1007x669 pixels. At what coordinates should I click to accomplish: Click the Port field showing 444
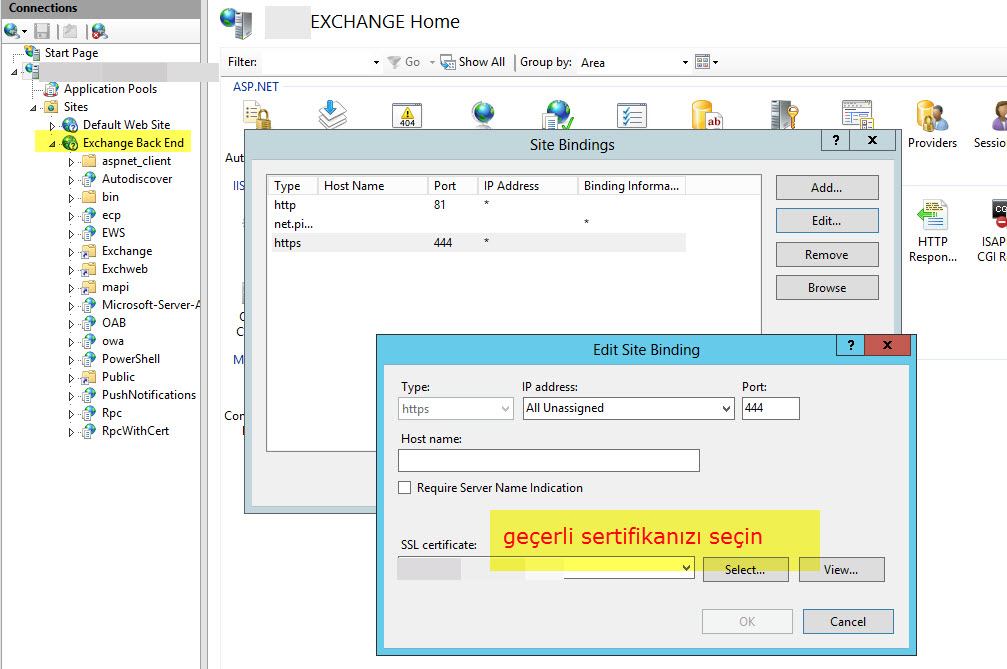(x=771, y=408)
